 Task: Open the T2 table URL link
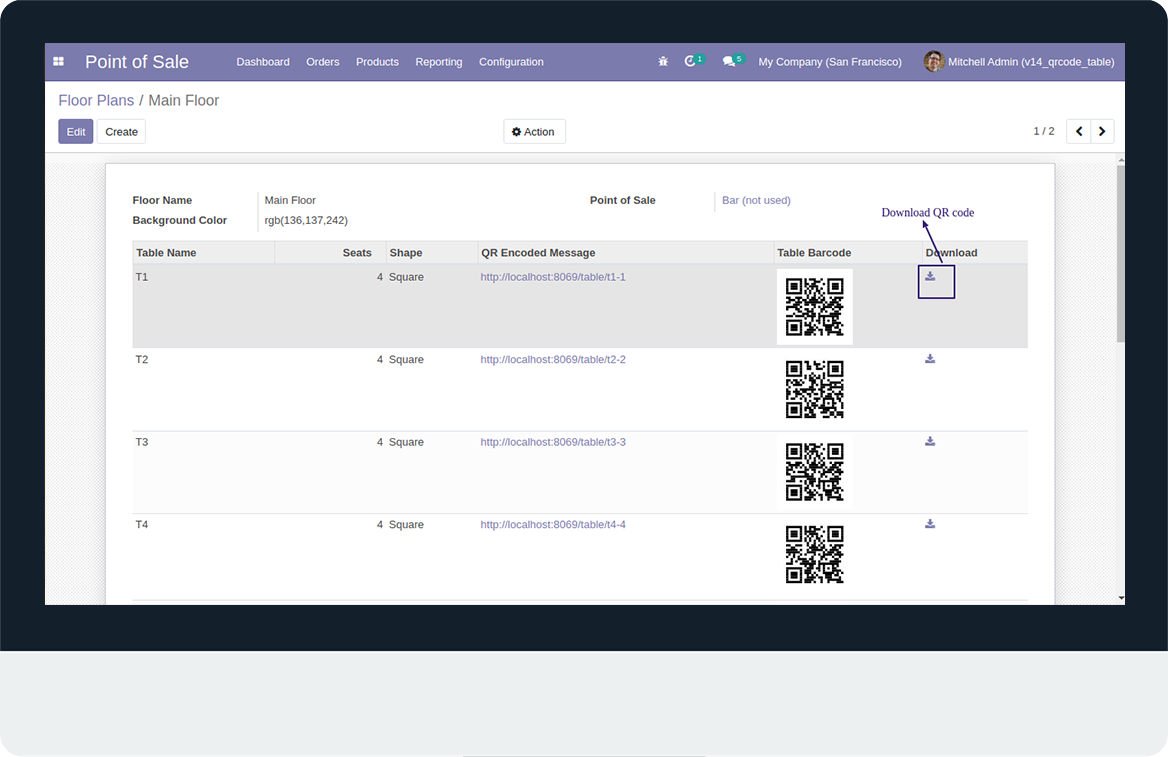point(553,360)
